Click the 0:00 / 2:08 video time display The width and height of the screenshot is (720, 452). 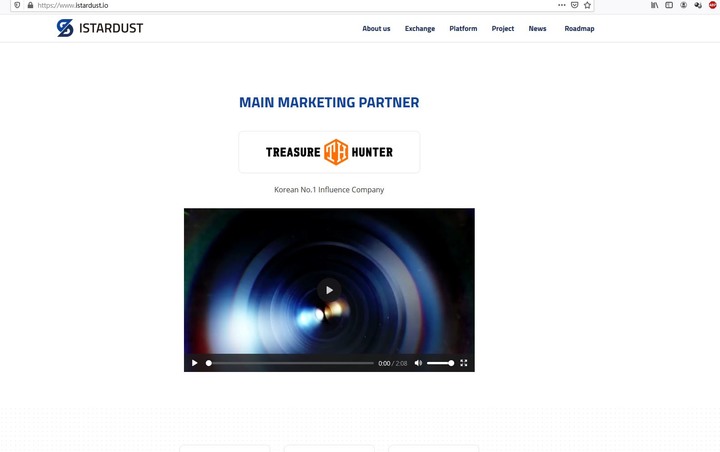(393, 363)
